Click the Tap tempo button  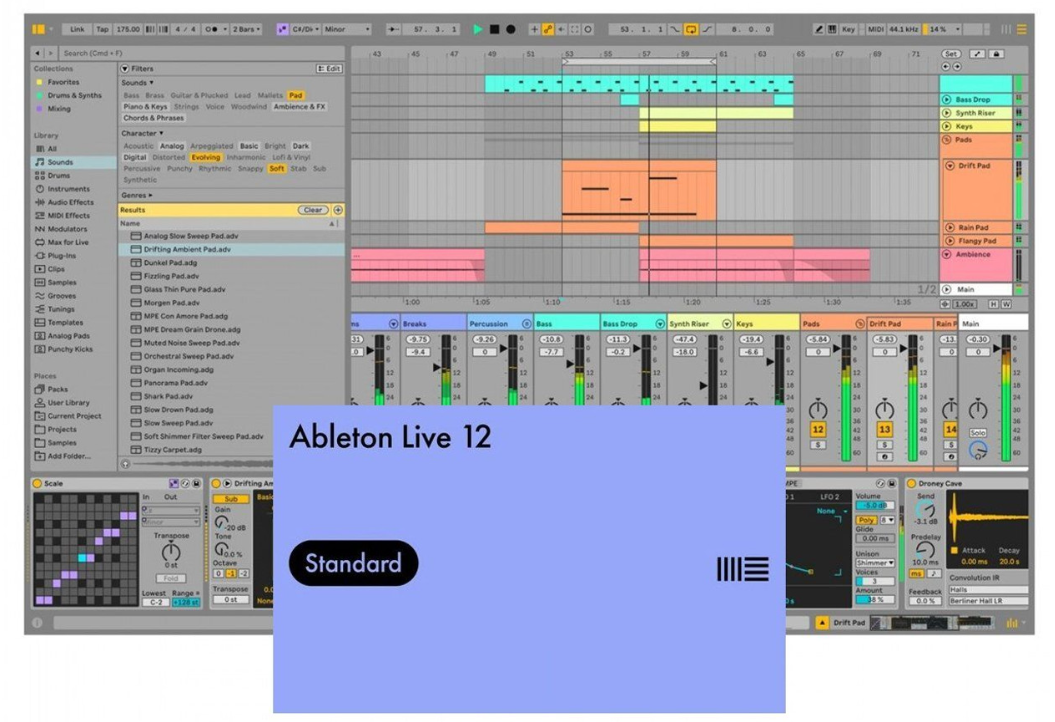coord(102,30)
